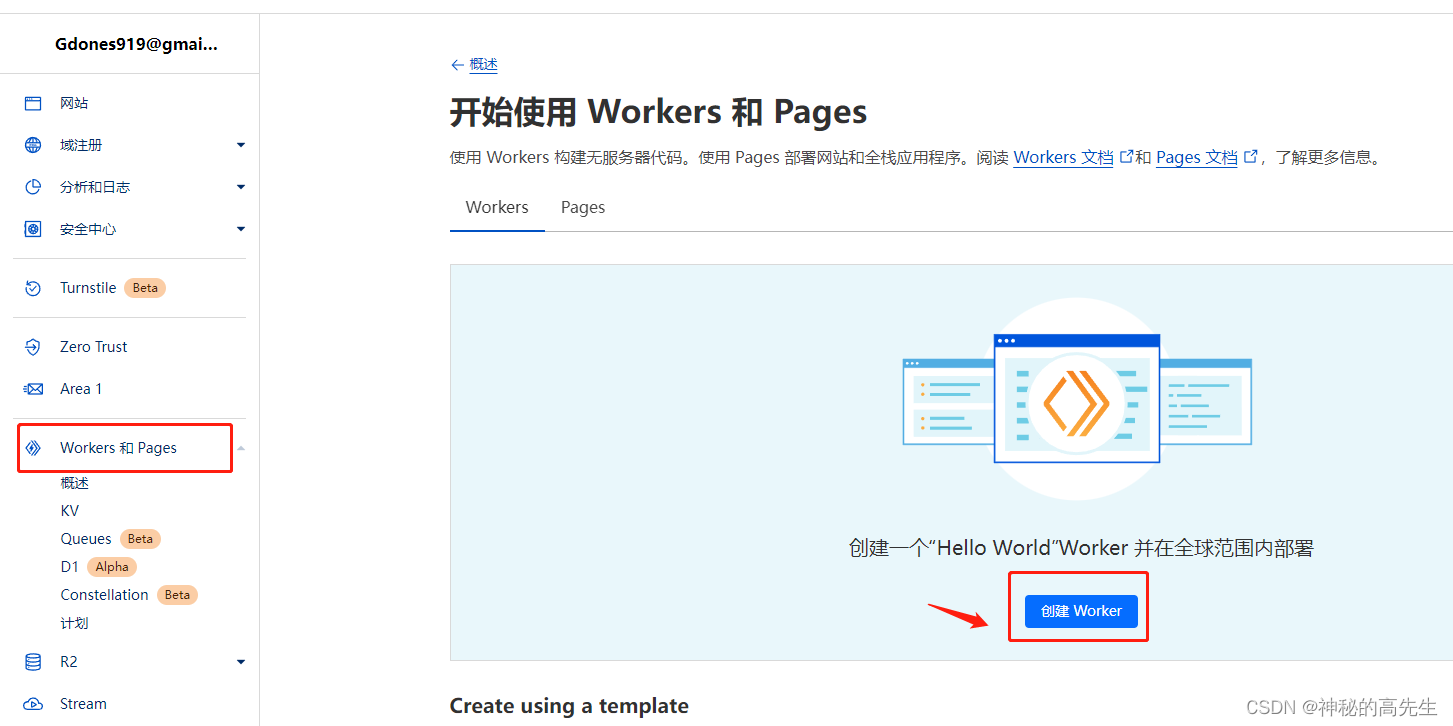
Task: Collapse the Workers 和 Pages section arrow
Action: click(x=241, y=448)
